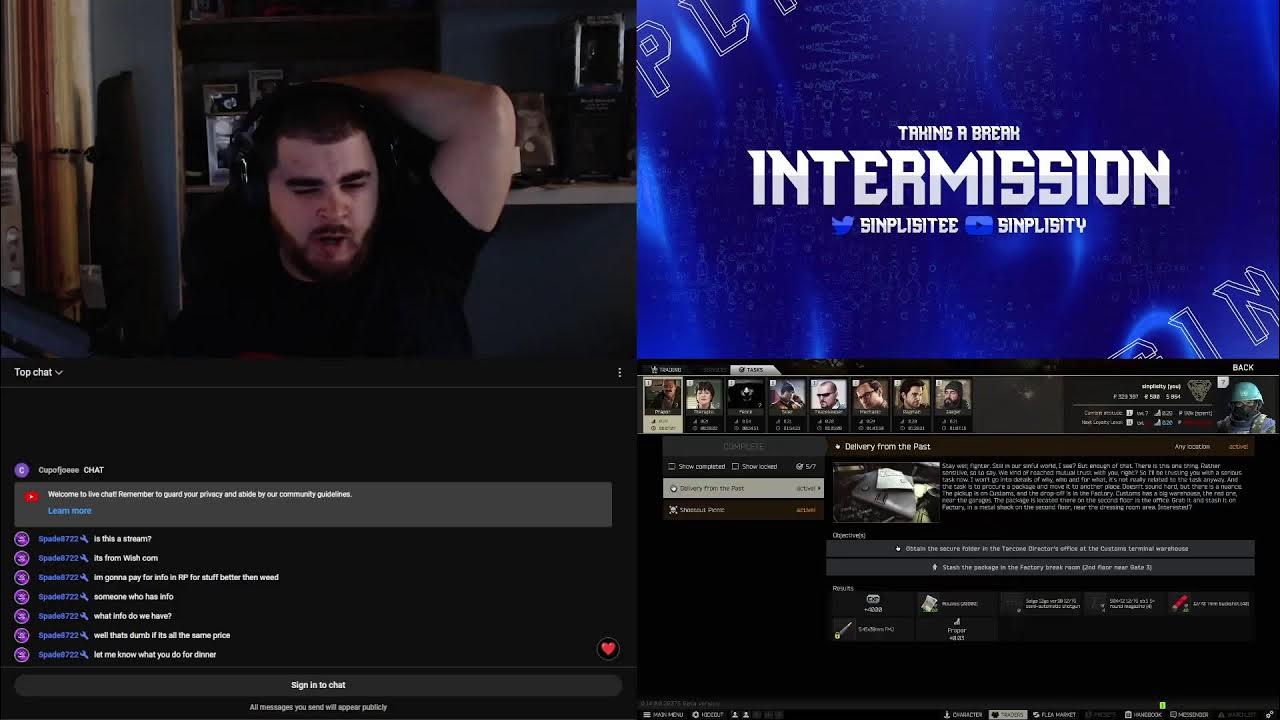The image size is (1280, 720).
Task: Click the heart reaction icon in chat
Action: coord(608,649)
